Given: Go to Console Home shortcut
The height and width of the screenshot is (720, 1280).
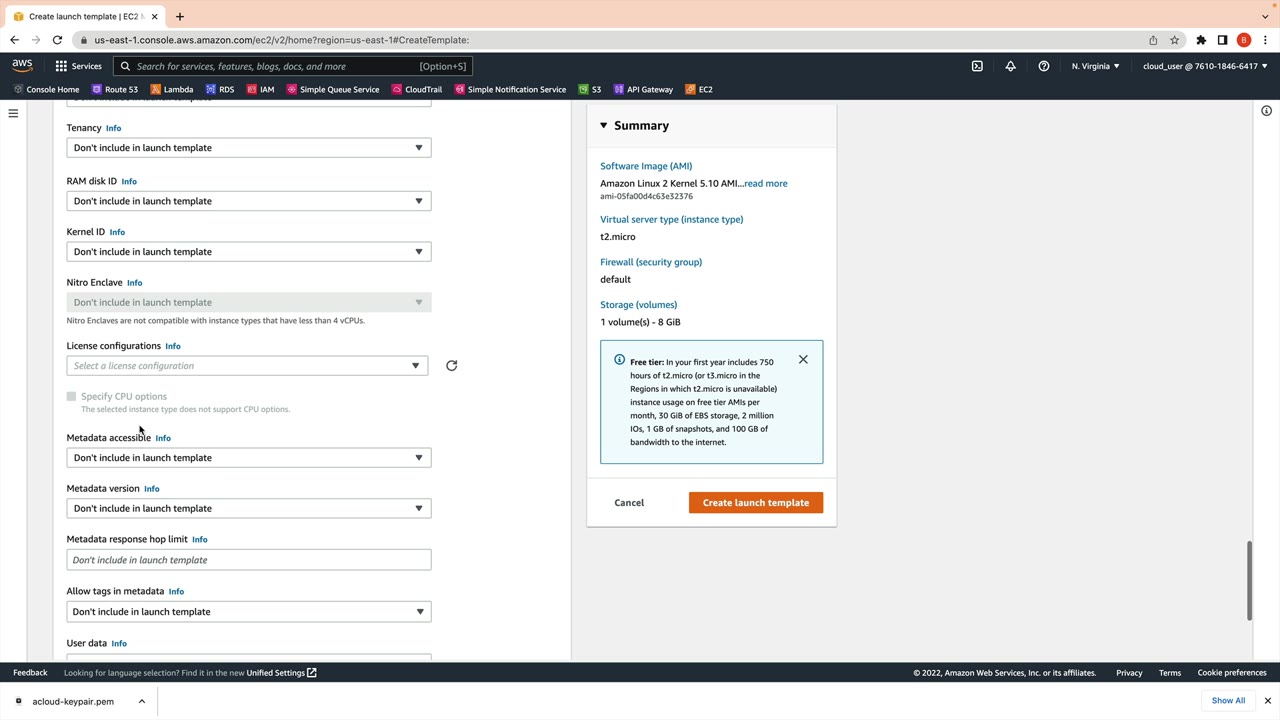Looking at the screenshot, I should (46, 89).
